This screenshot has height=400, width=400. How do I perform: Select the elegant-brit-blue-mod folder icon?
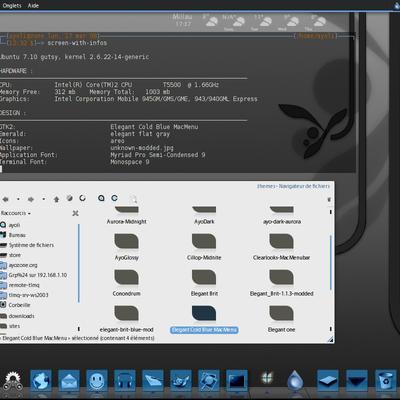click(126, 313)
